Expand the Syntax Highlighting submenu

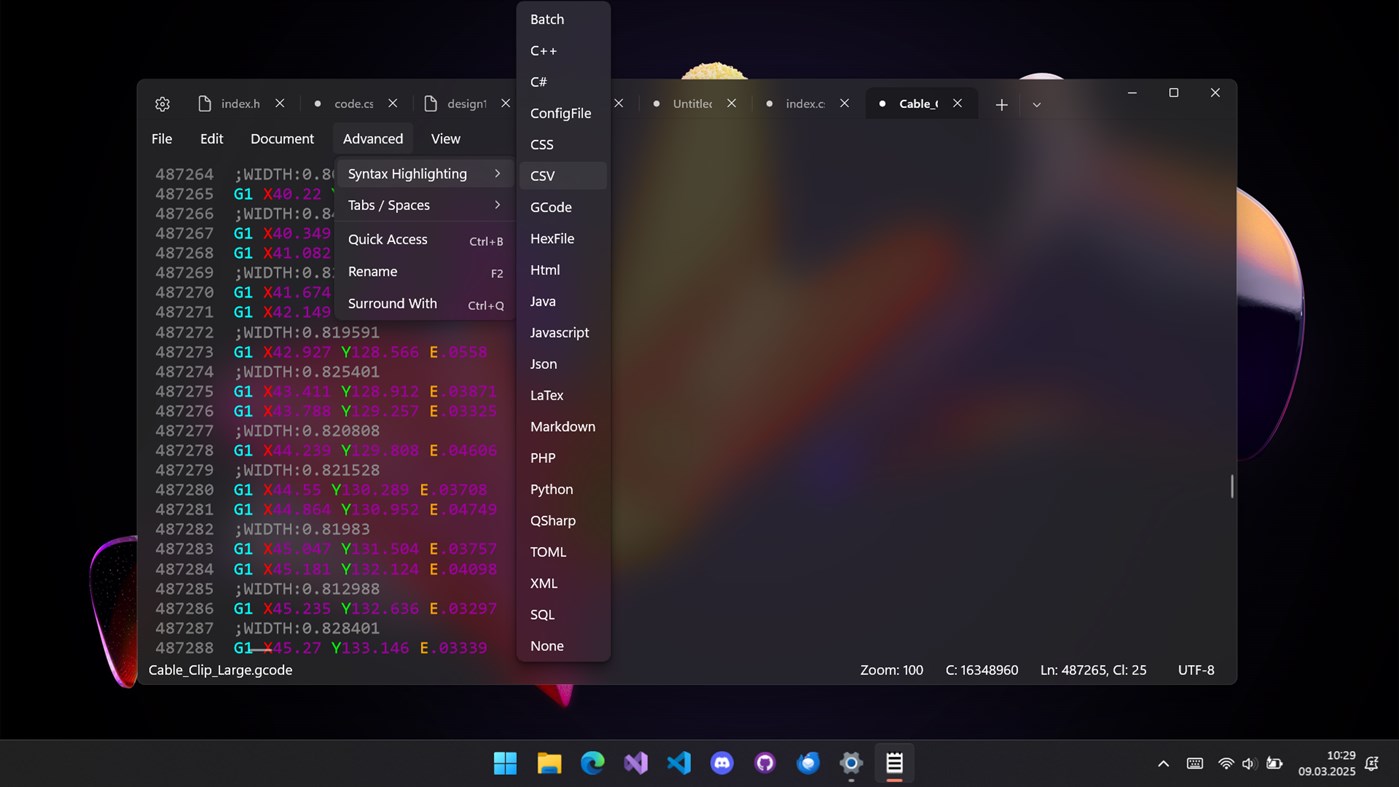pos(424,174)
